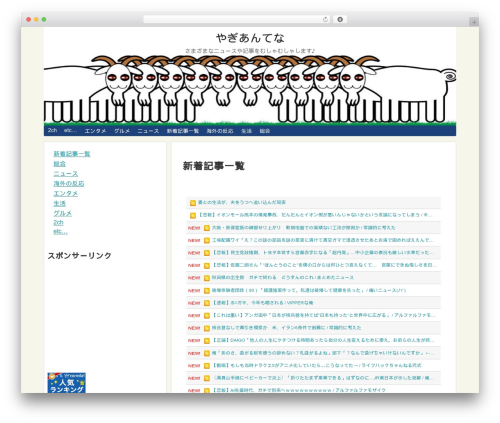Click the 海外の反応 link in the sidebar
Screen dimensions: 500x423
(69, 183)
